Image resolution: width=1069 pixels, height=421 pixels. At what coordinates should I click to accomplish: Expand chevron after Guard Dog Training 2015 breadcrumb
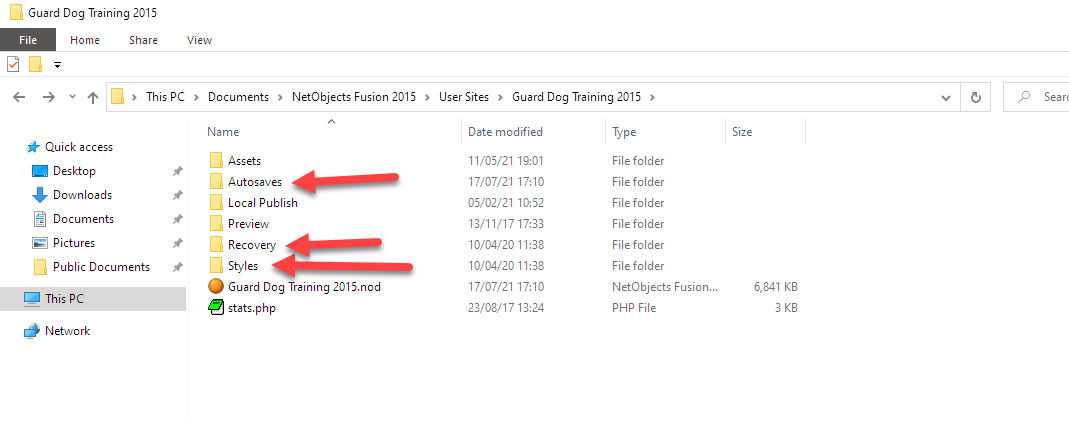pyautogui.click(x=652, y=97)
